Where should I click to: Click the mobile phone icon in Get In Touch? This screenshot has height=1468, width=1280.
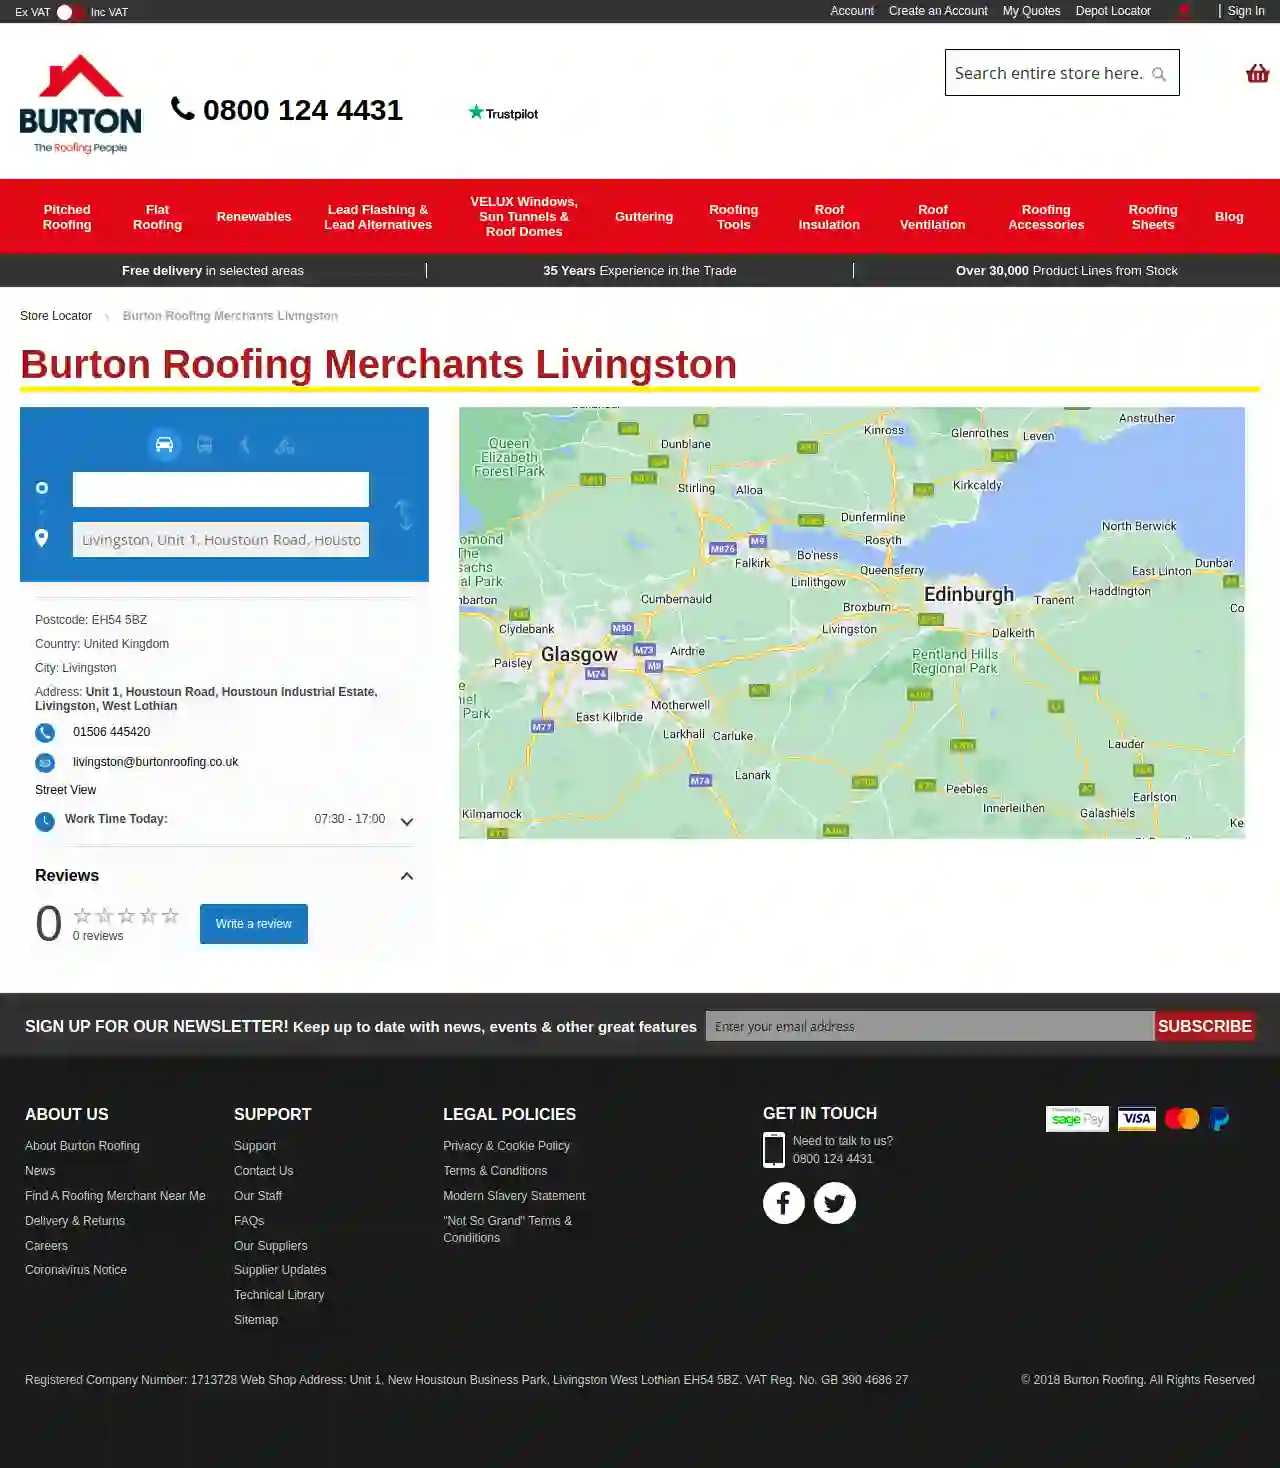coord(774,1150)
